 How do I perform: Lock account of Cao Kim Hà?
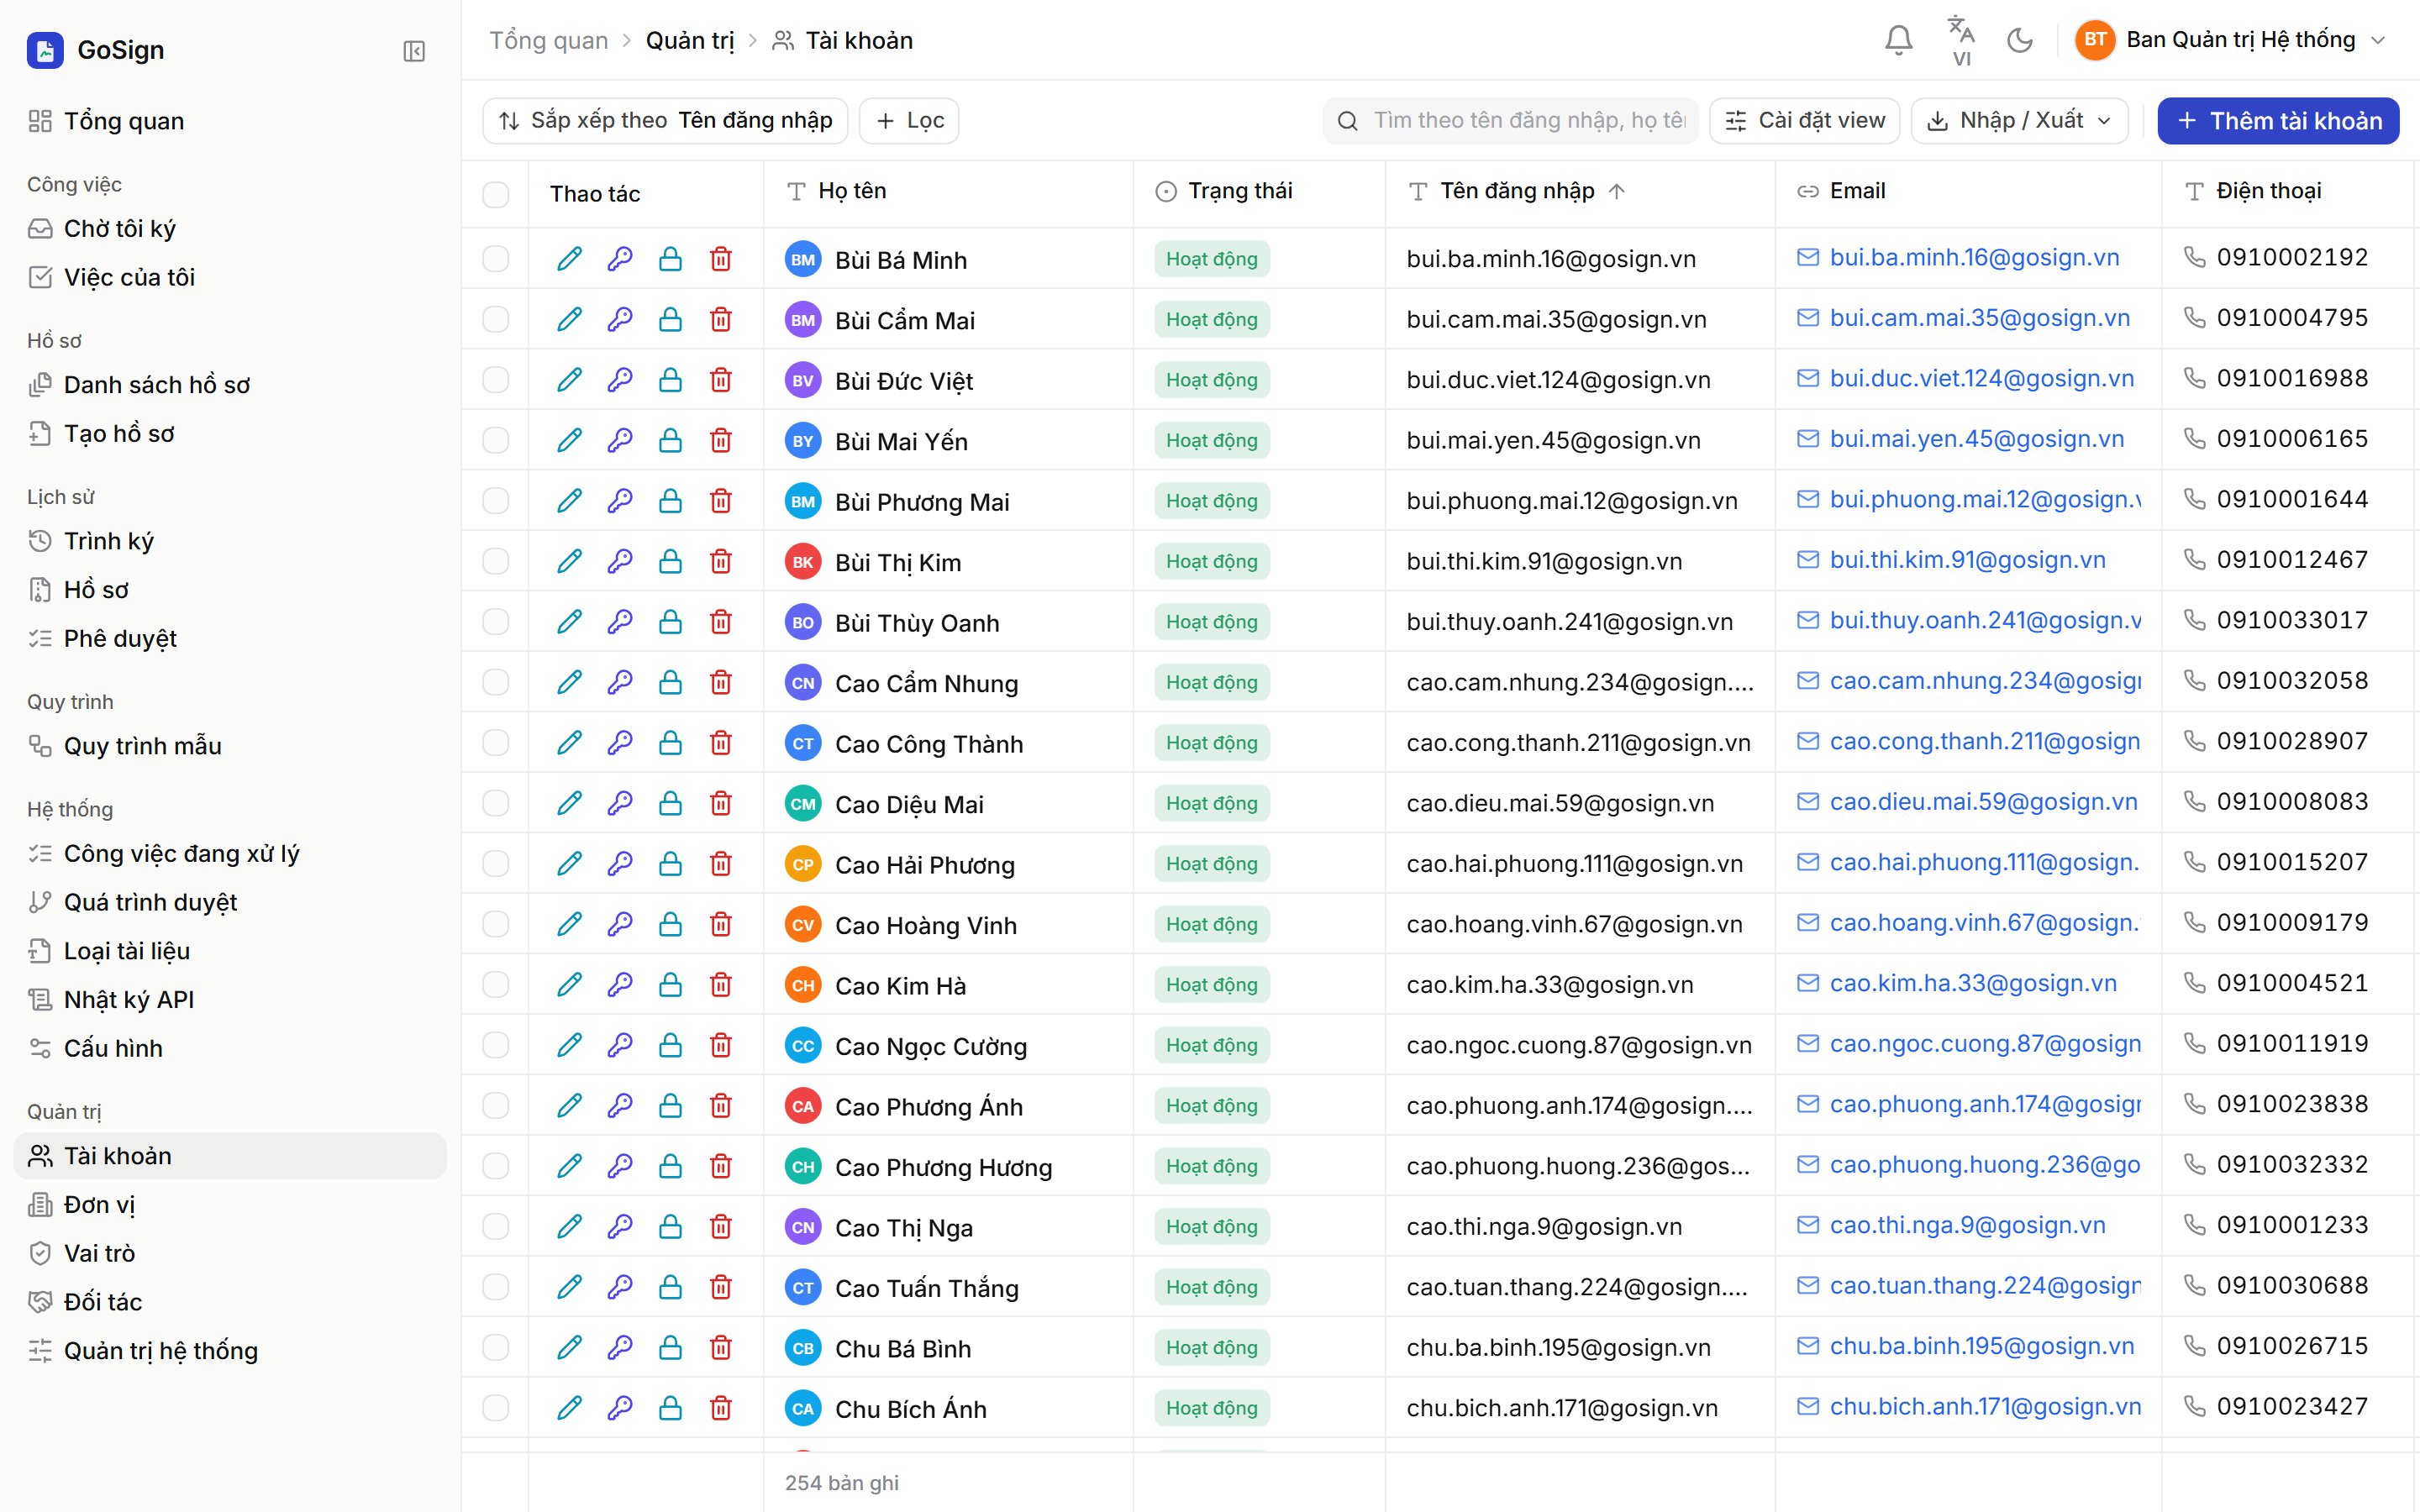point(670,985)
